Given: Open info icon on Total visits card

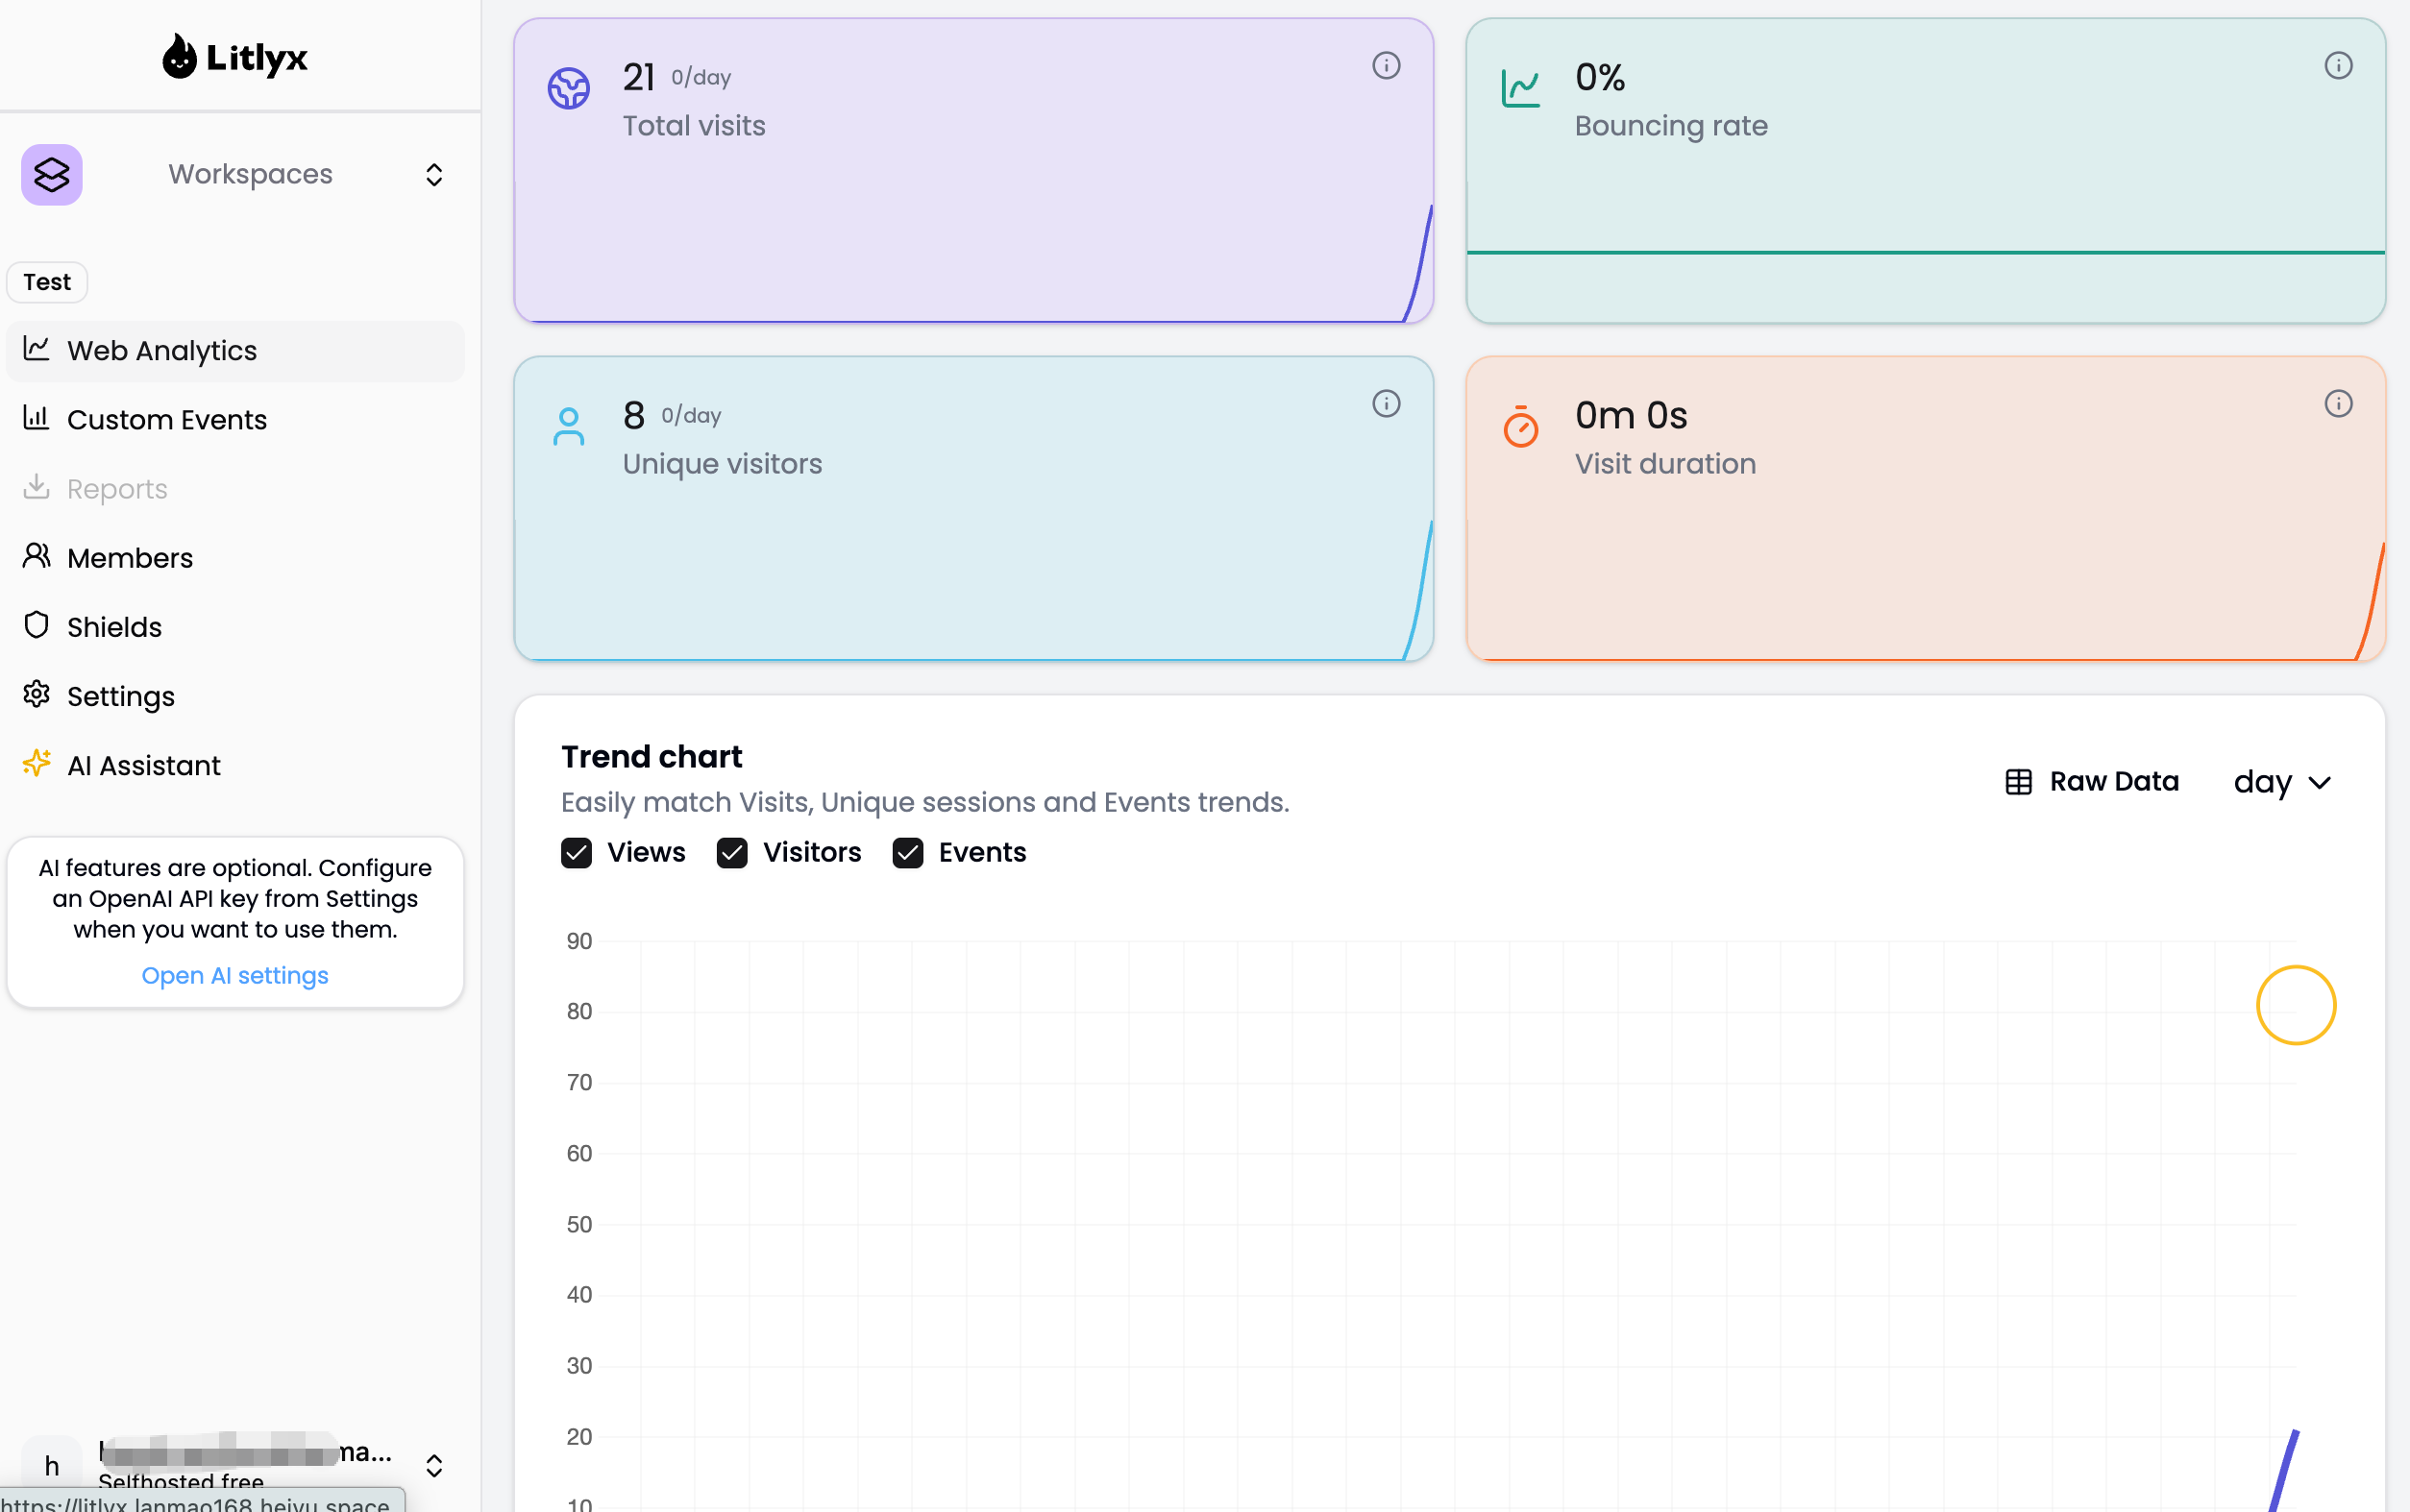Looking at the screenshot, I should pos(1386,66).
